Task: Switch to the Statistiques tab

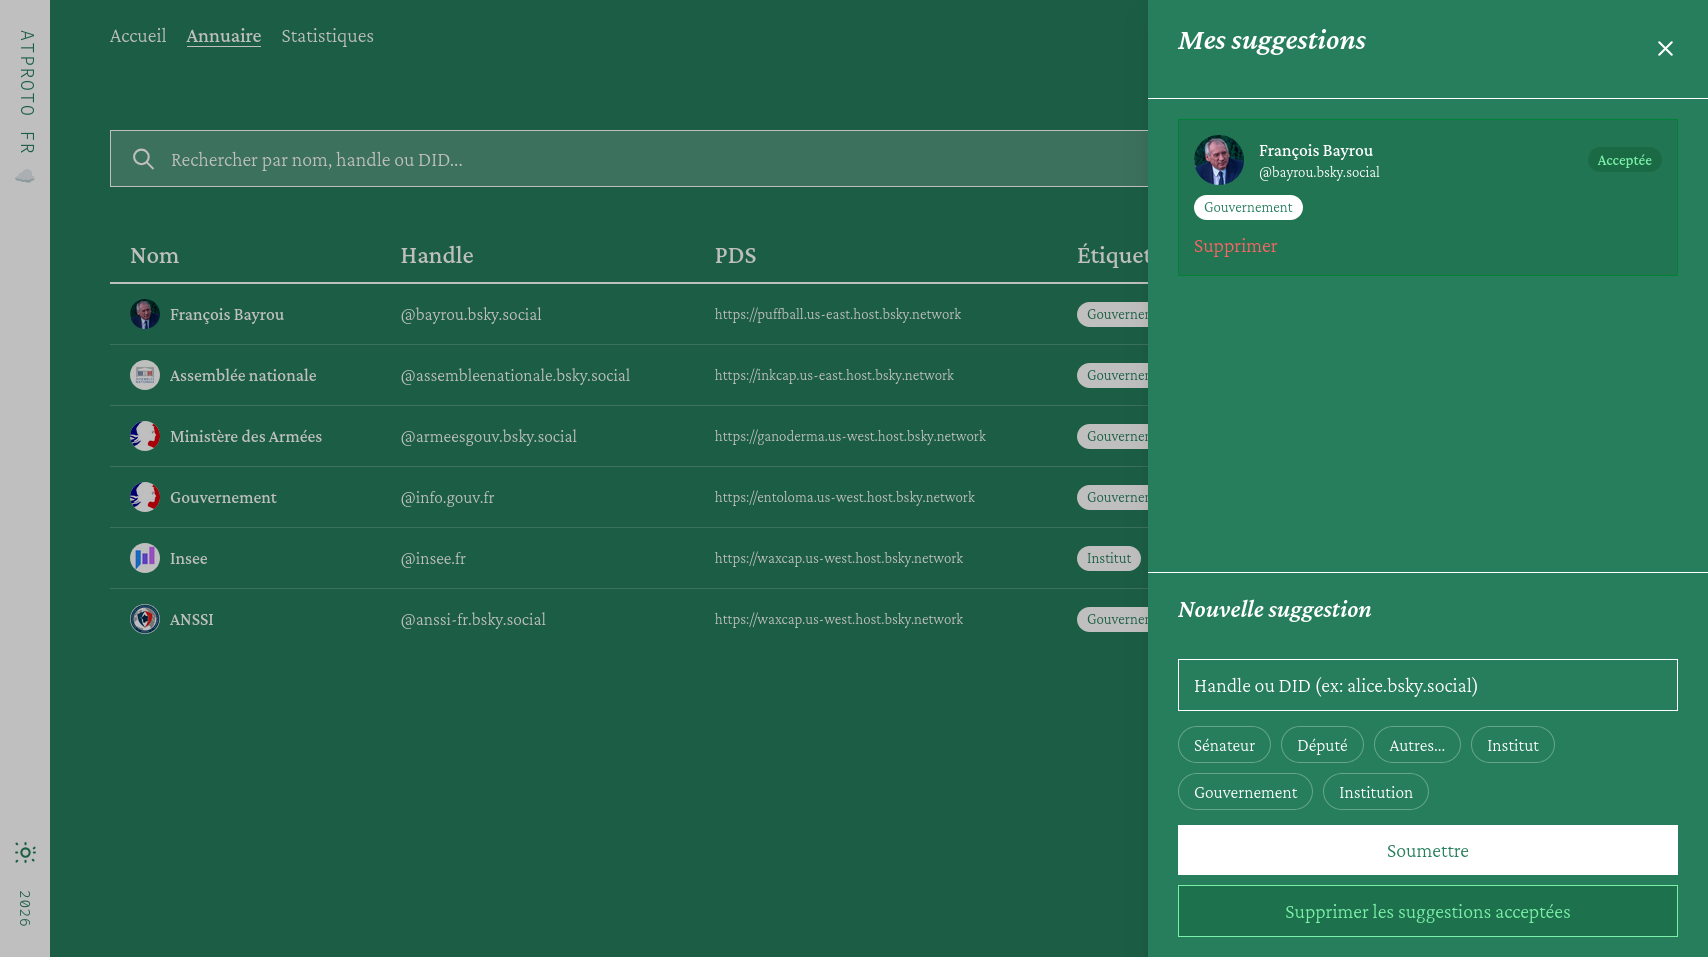Action: pos(327,35)
